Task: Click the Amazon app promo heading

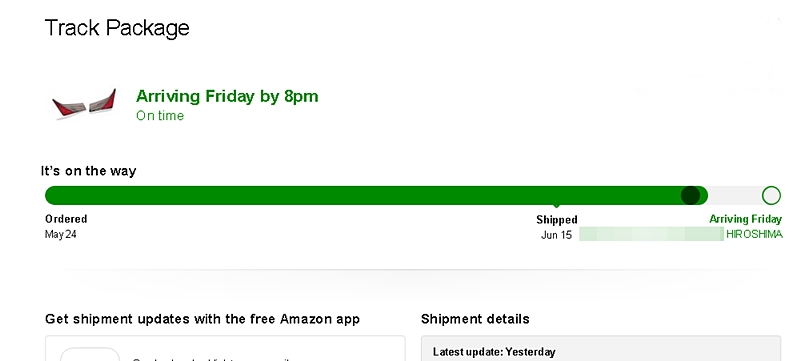Action: (x=203, y=319)
